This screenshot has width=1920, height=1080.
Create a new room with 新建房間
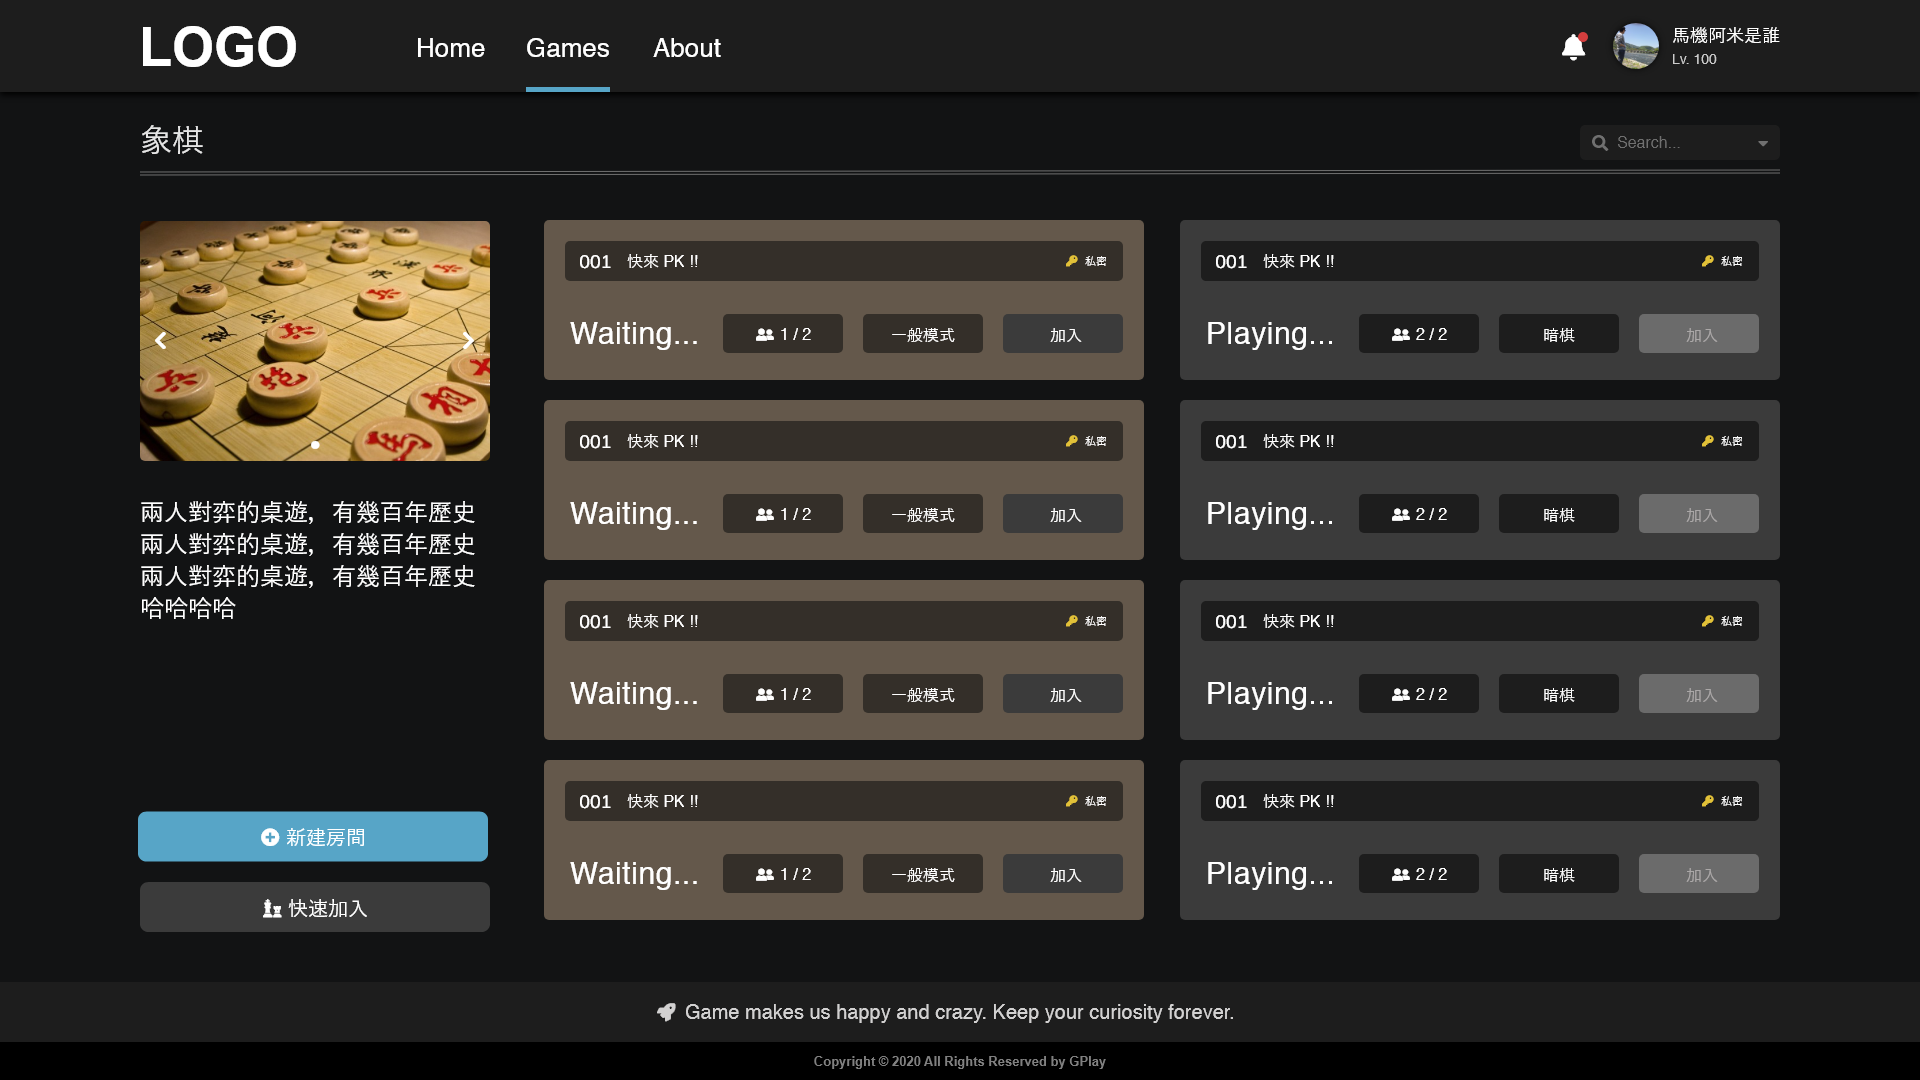313,836
